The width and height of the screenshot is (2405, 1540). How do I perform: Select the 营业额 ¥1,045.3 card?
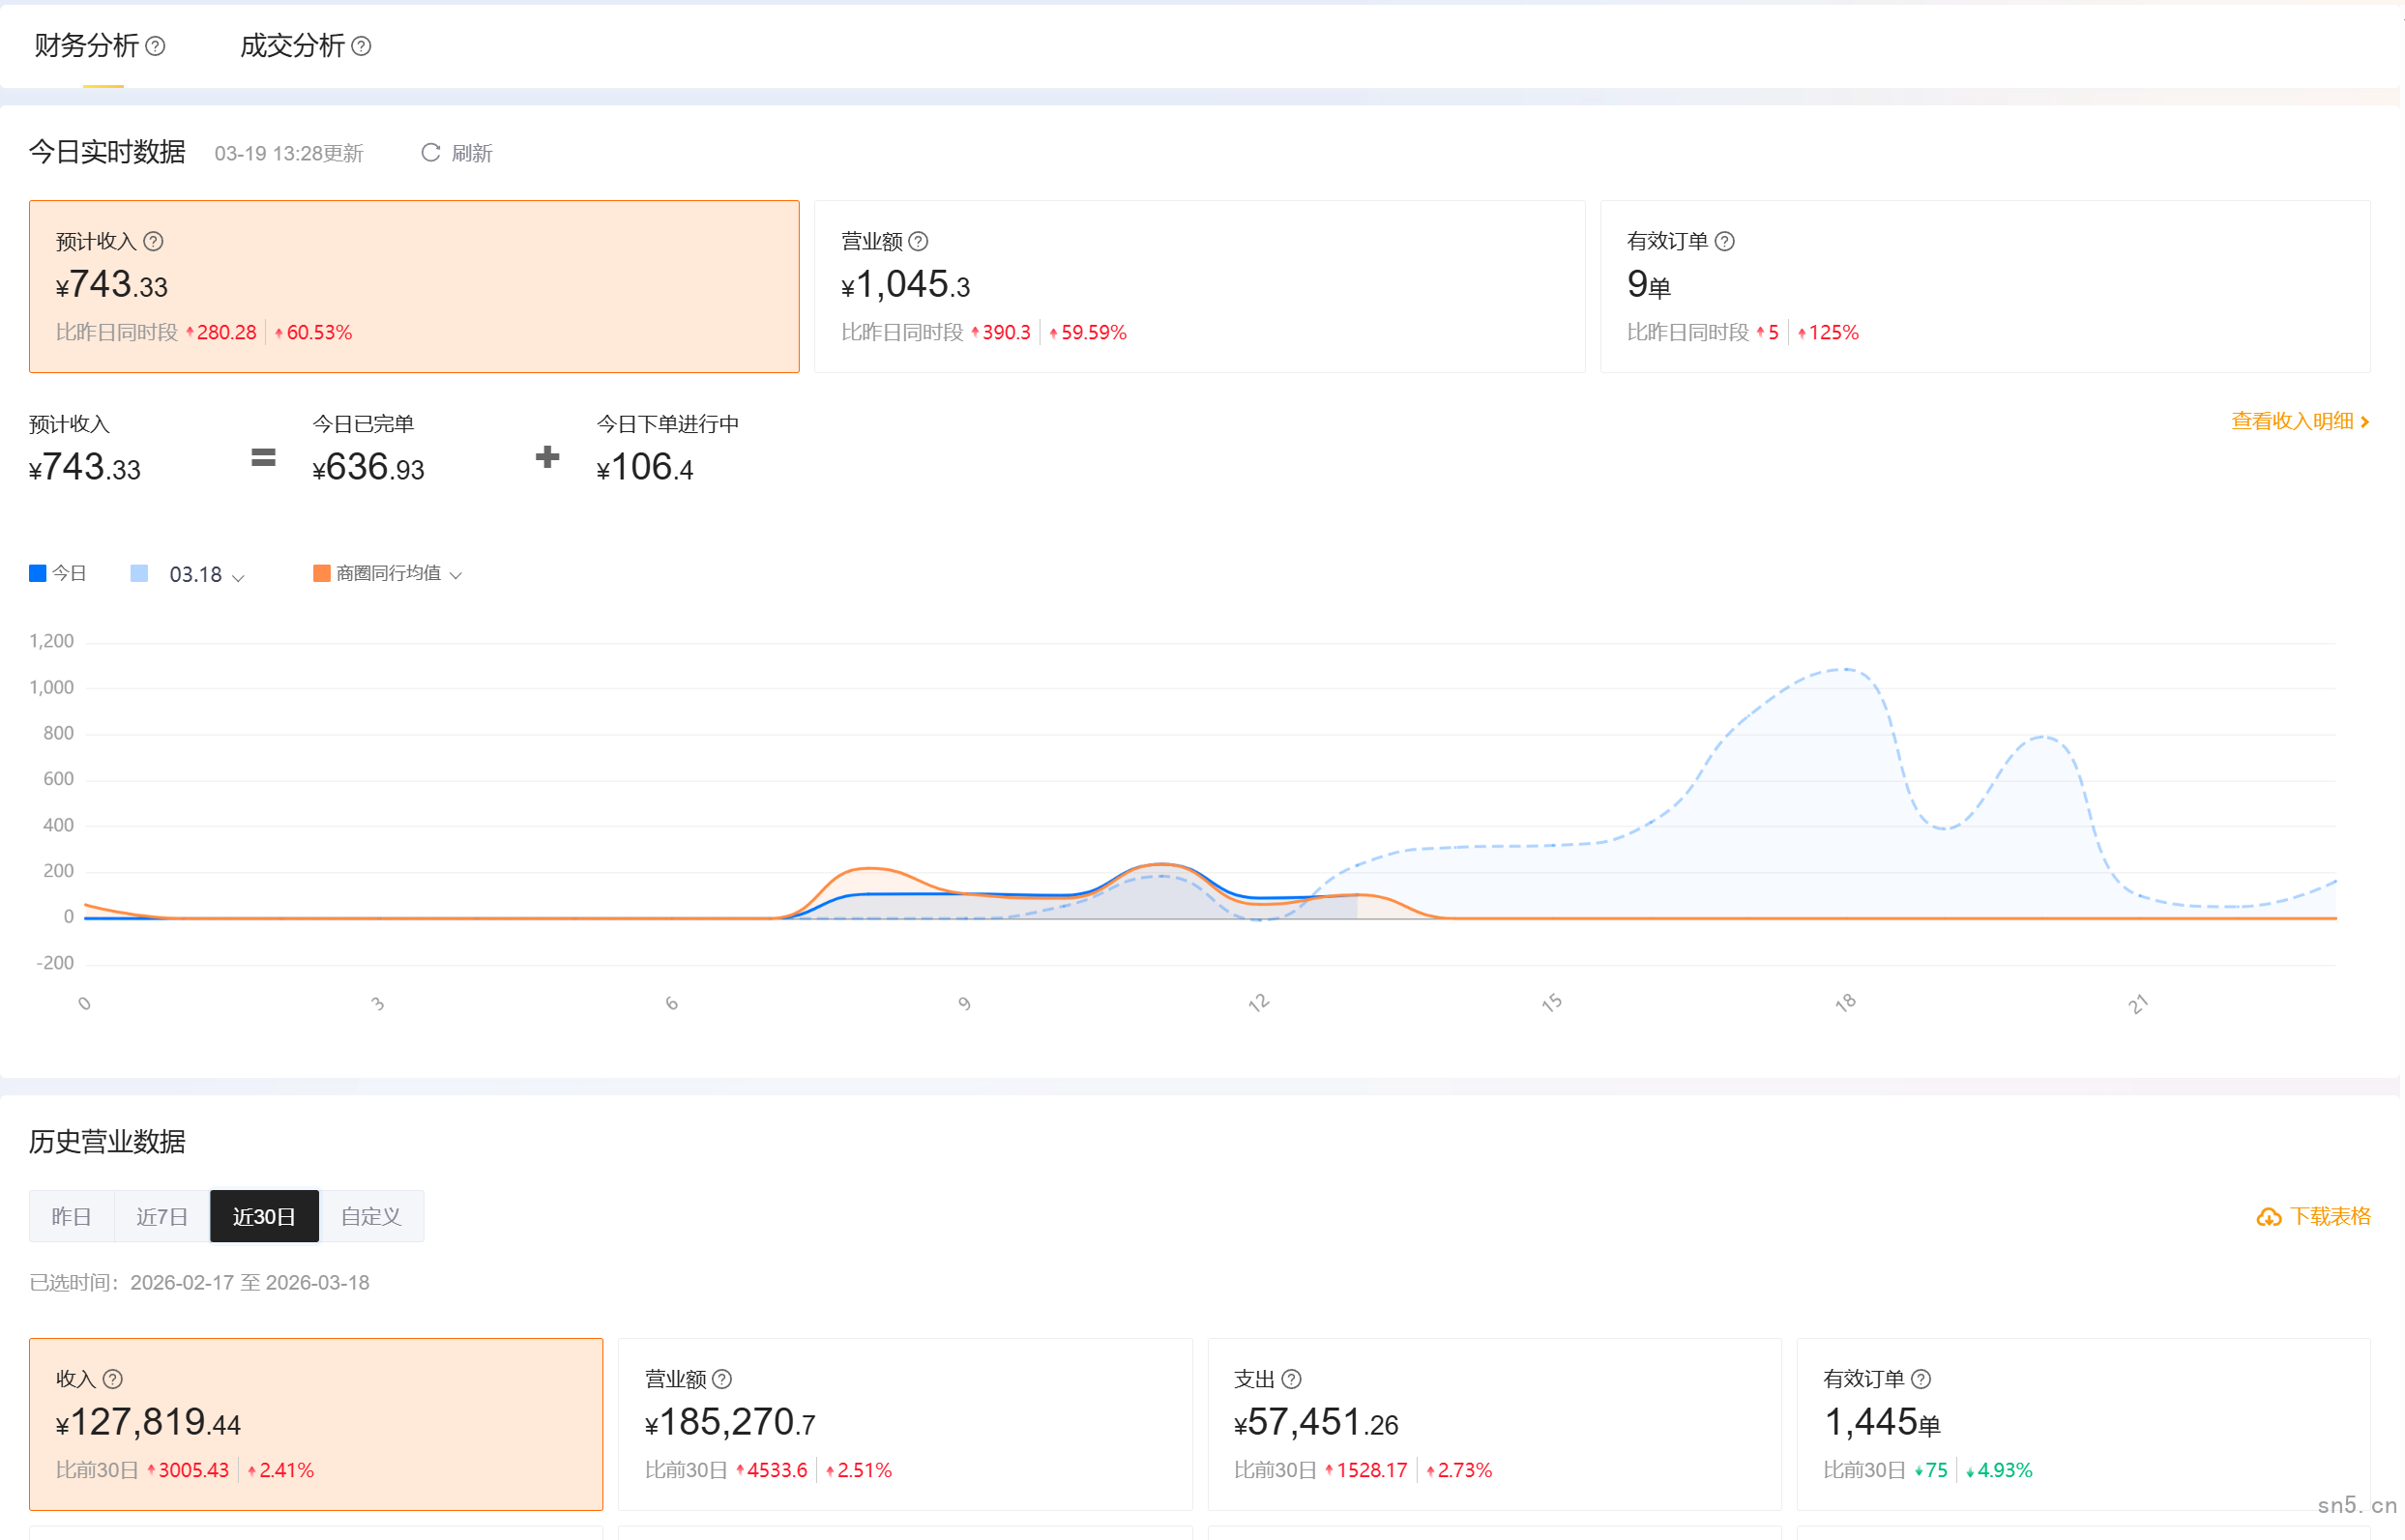click(x=1198, y=286)
